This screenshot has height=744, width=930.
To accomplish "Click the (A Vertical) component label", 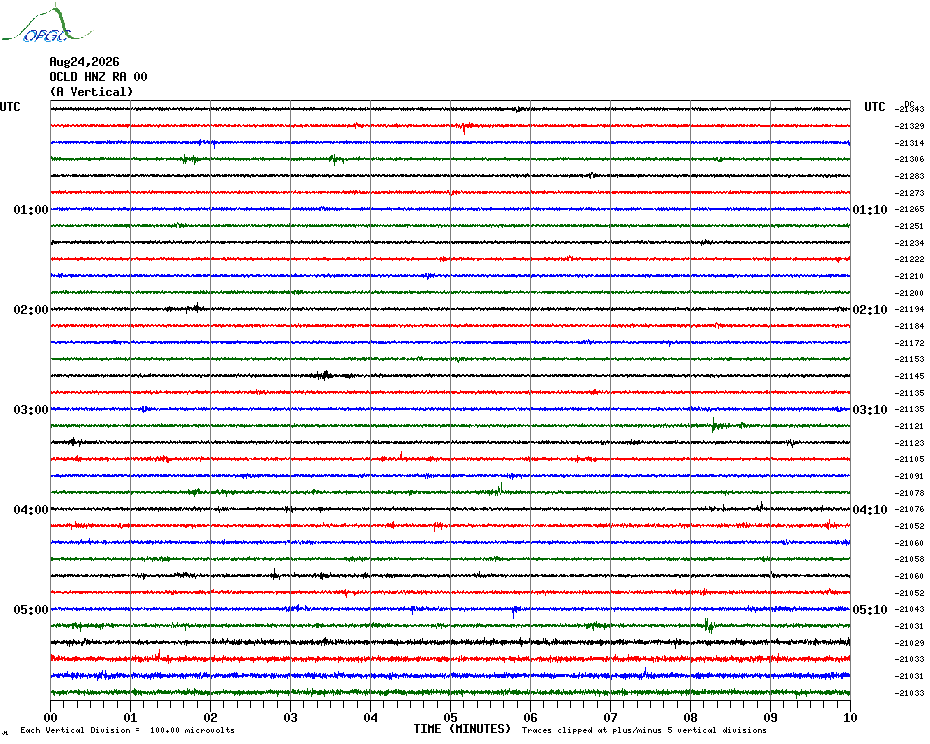I will pyautogui.click(x=91, y=92).
